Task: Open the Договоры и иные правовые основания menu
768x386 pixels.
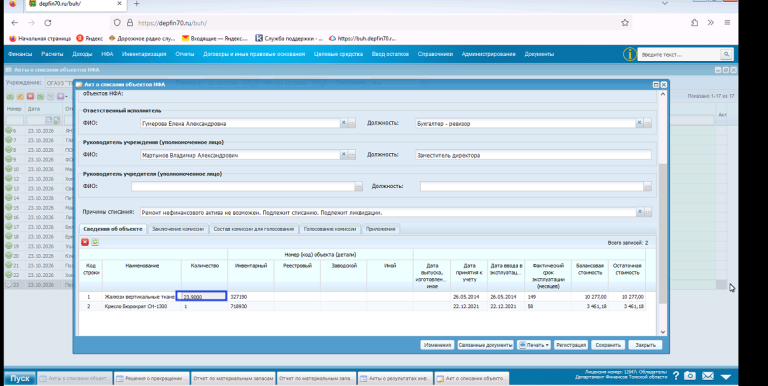Action: [x=254, y=54]
